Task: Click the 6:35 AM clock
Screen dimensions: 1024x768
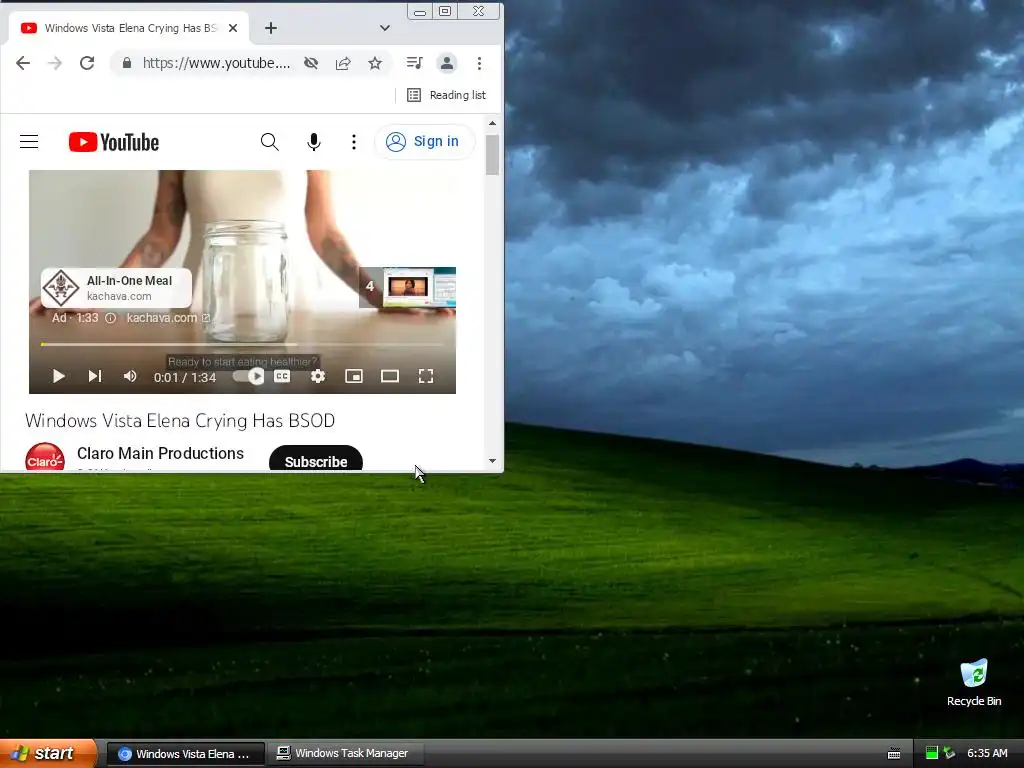Action: [x=987, y=753]
